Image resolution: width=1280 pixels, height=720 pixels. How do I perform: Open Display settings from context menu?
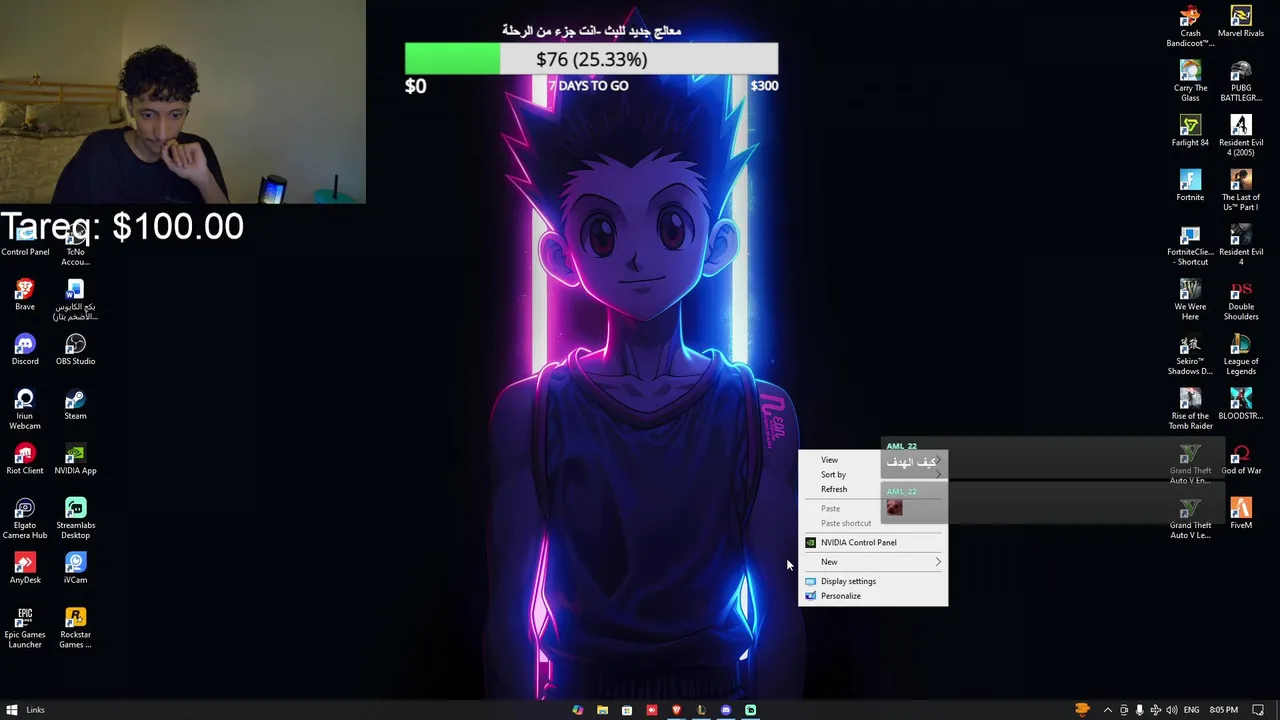[873, 581]
